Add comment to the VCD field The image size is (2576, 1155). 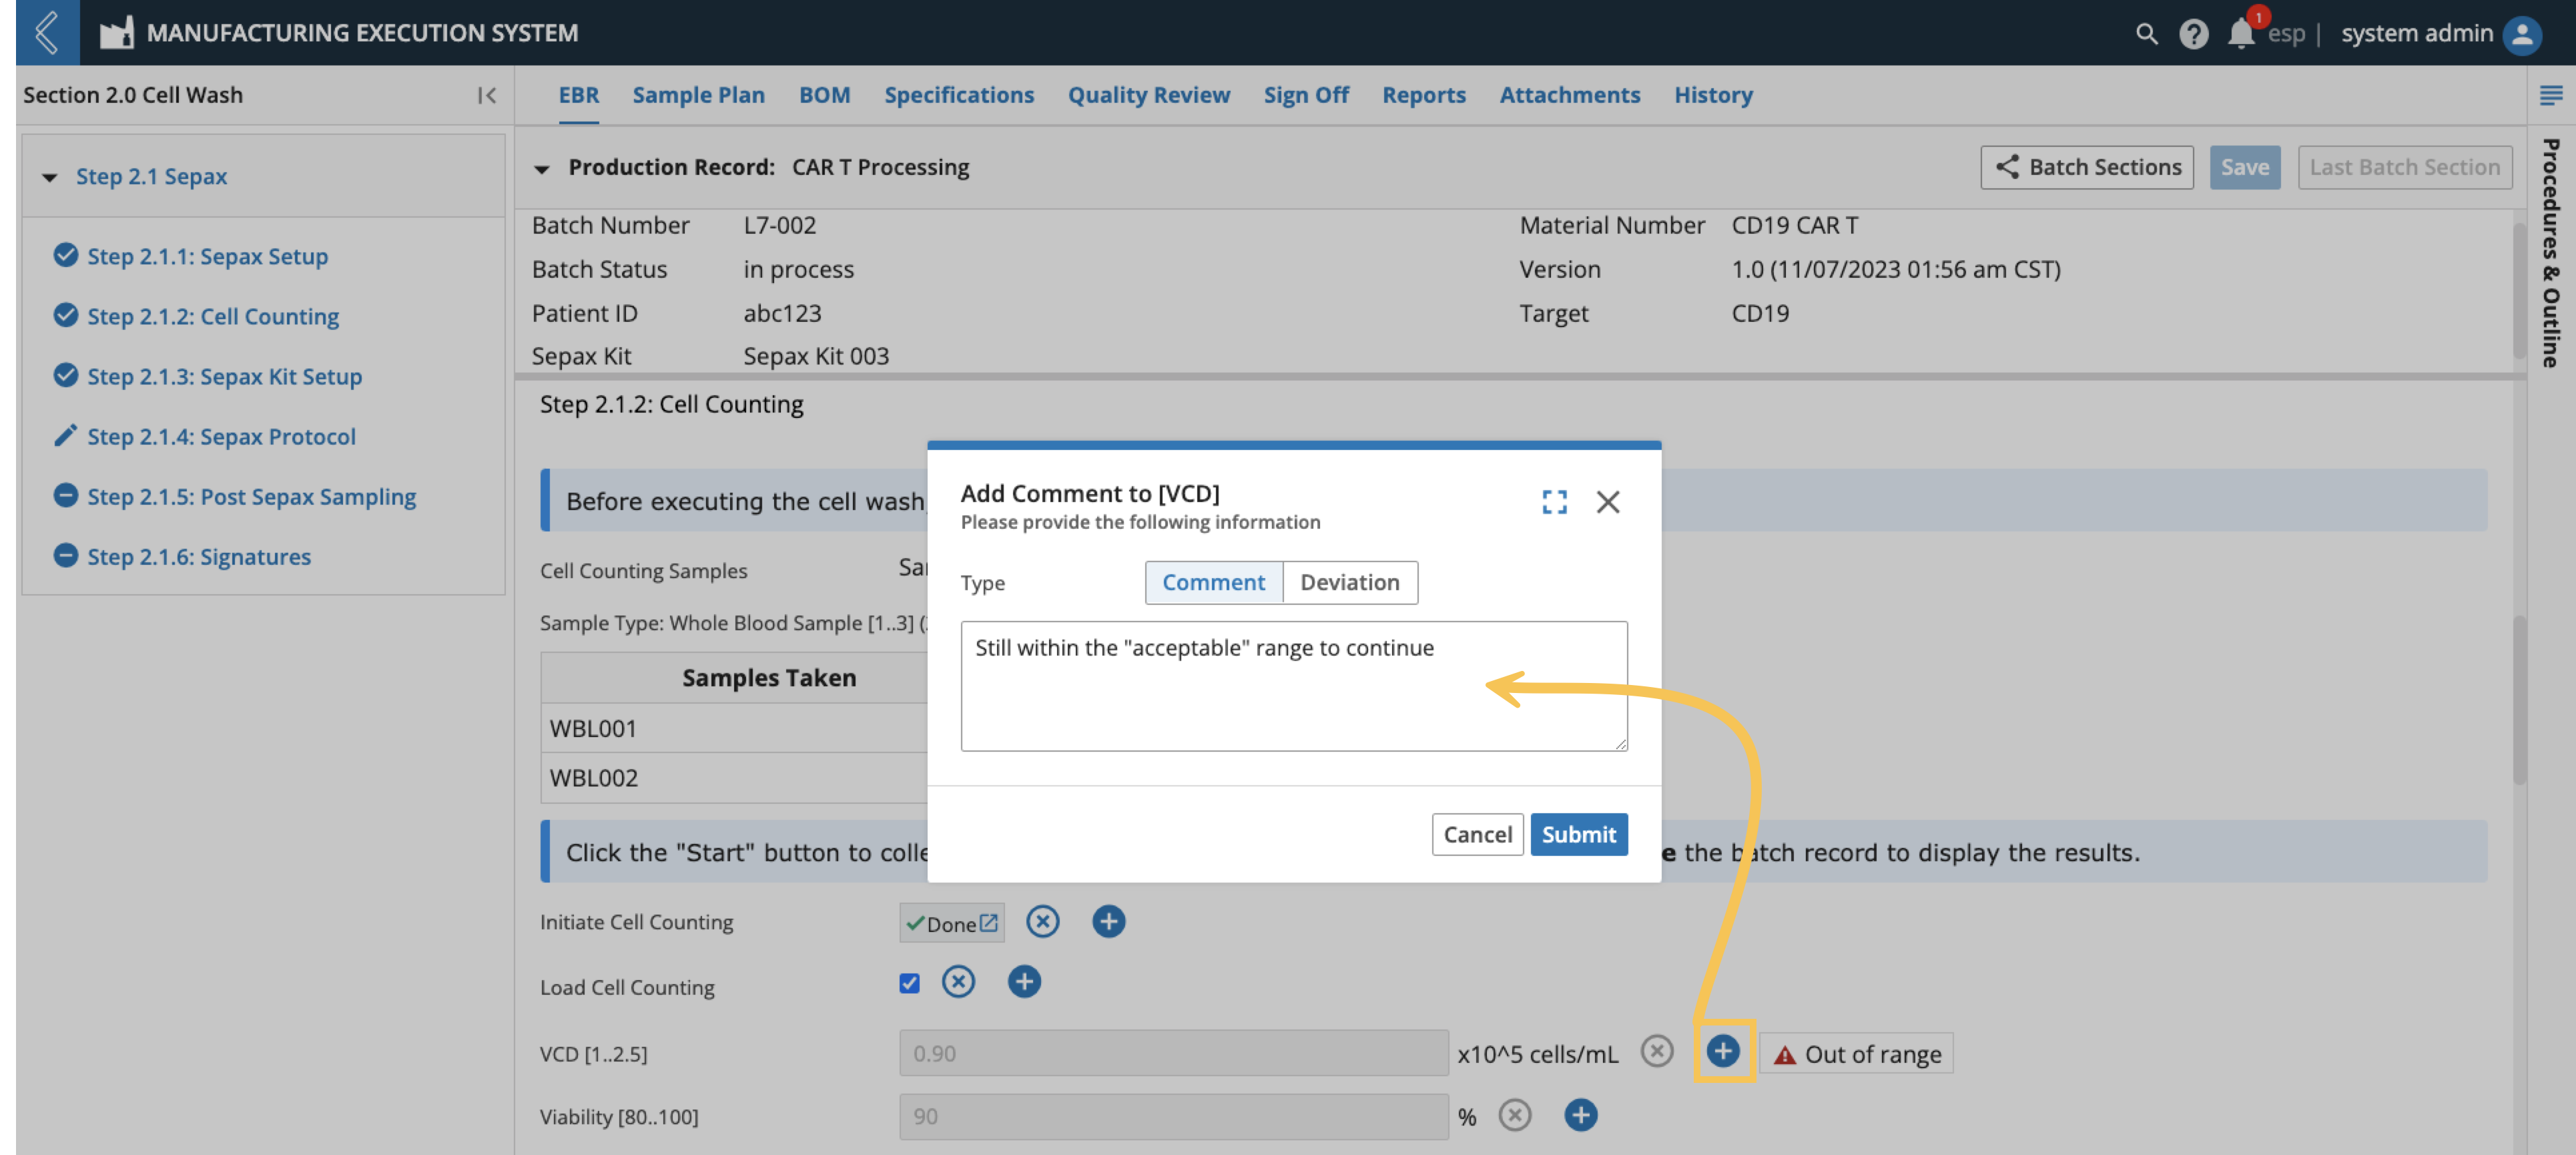click(1722, 1051)
